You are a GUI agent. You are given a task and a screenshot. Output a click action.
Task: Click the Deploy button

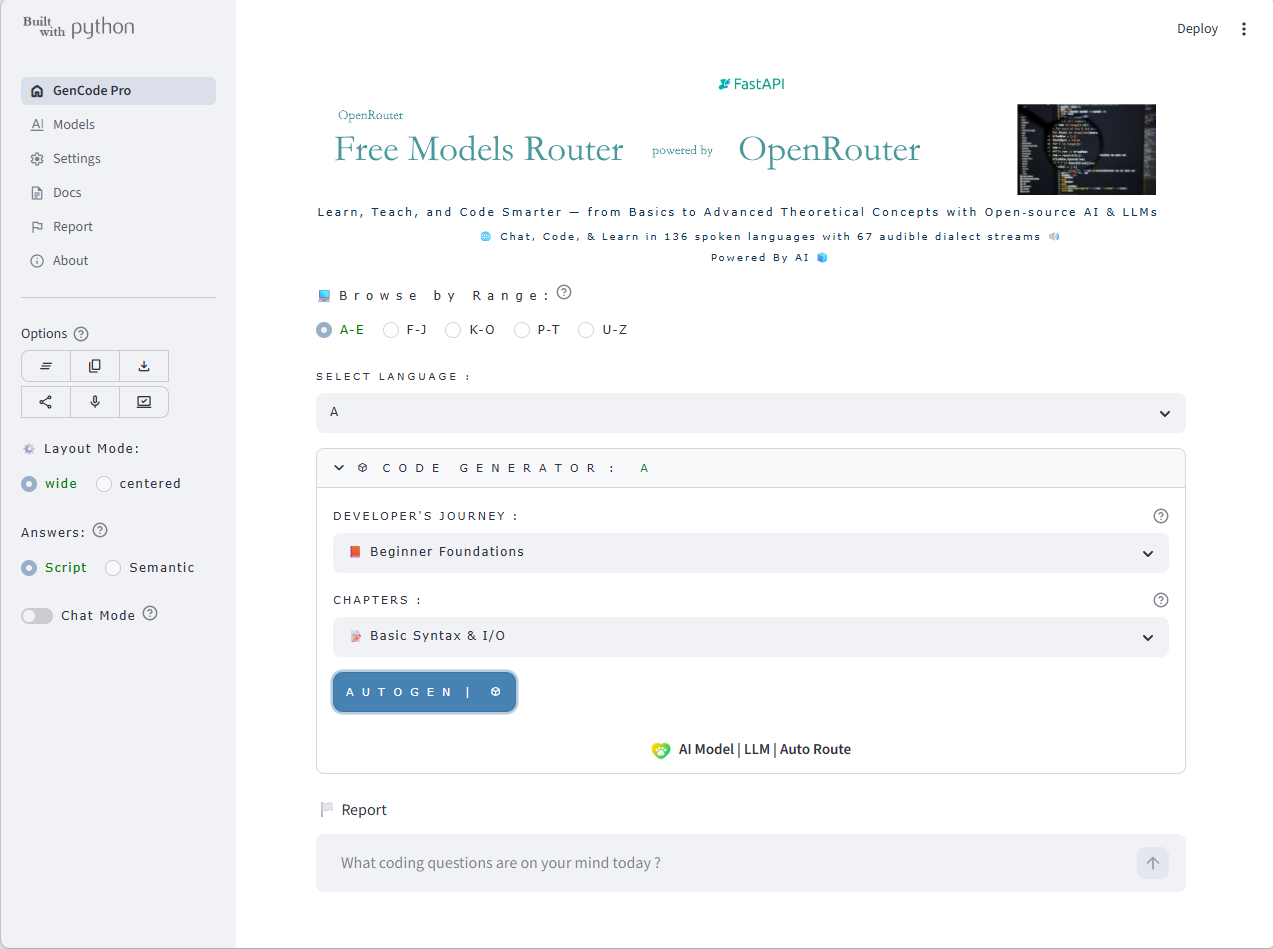pyautogui.click(x=1197, y=29)
